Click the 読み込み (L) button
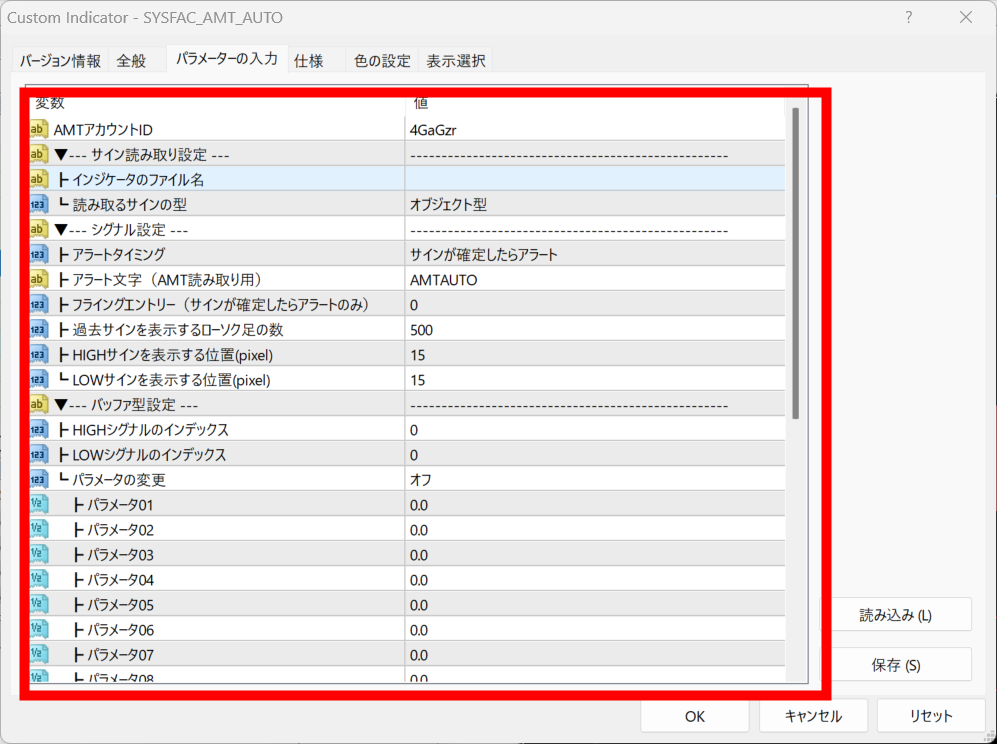Image resolution: width=997 pixels, height=744 pixels. pyautogui.click(x=895, y=615)
